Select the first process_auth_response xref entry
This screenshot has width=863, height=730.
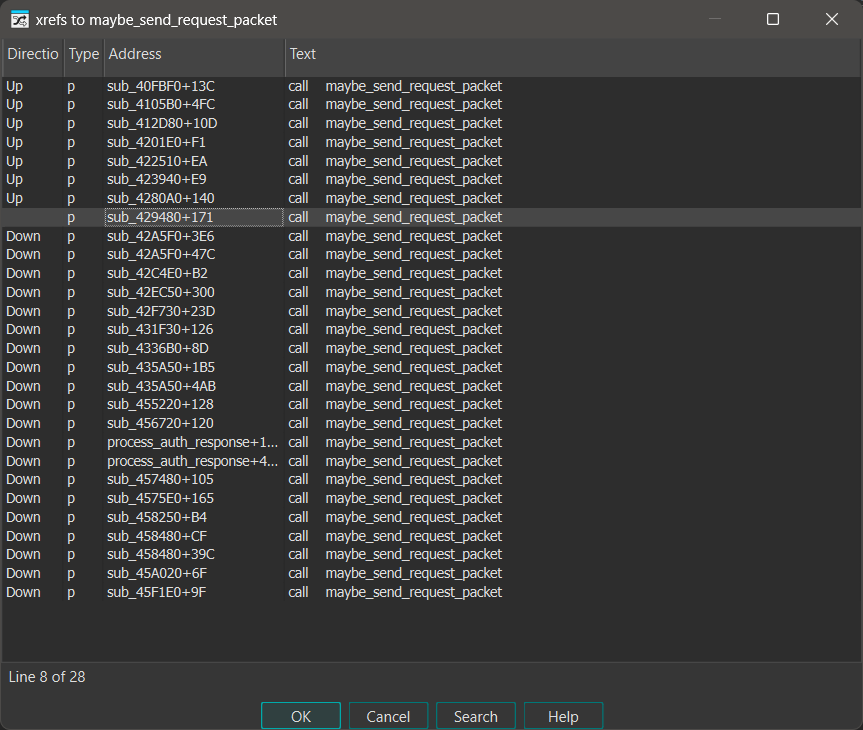[192, 442]
